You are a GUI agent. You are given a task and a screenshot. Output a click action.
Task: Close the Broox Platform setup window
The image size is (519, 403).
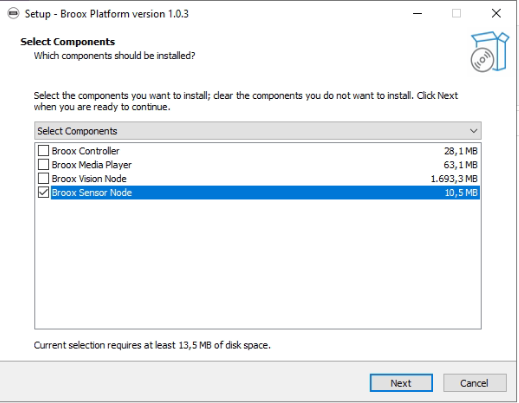click(x=496, y=14)
